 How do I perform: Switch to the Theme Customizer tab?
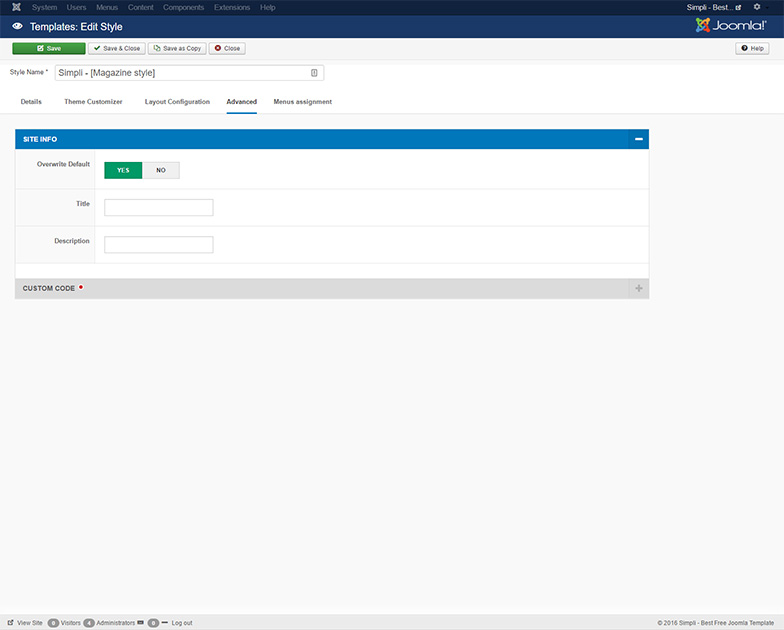click(93, 102)
